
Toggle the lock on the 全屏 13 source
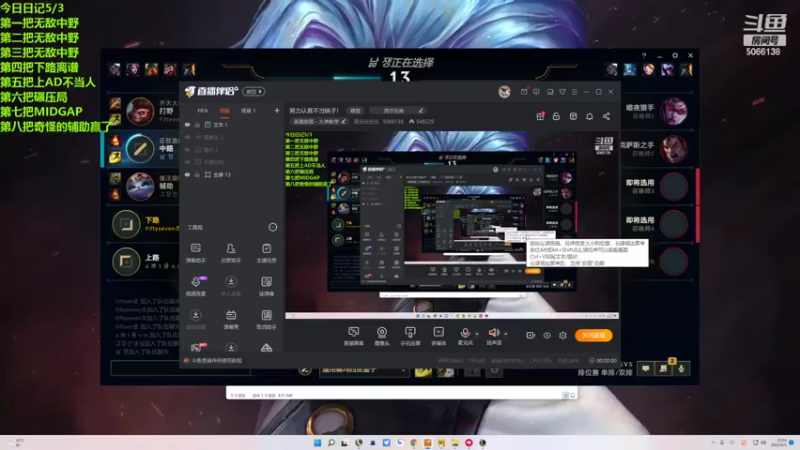[197, 174]
